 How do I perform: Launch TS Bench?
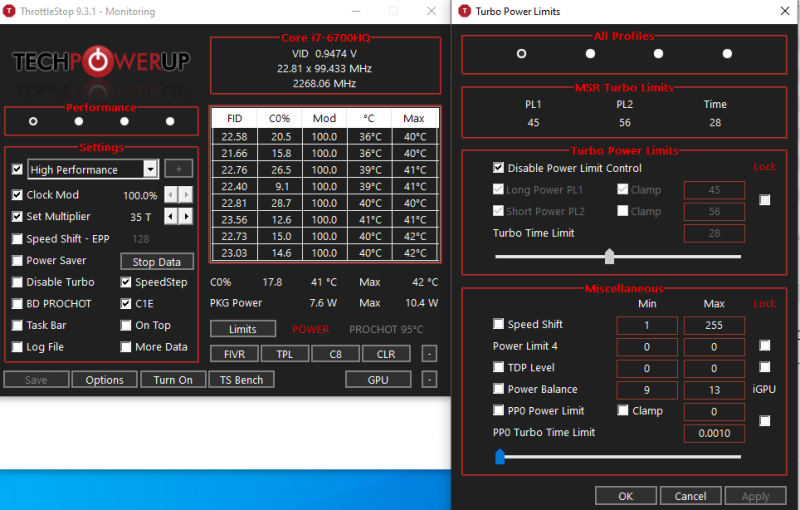point(241,379)
